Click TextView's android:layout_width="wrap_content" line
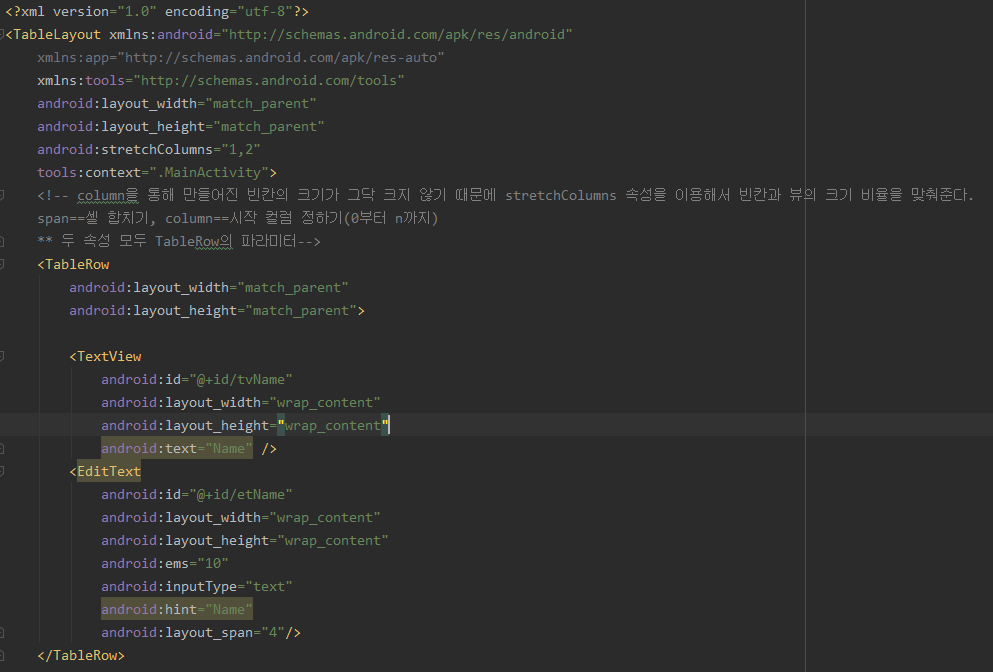 (x=241, y=402)
